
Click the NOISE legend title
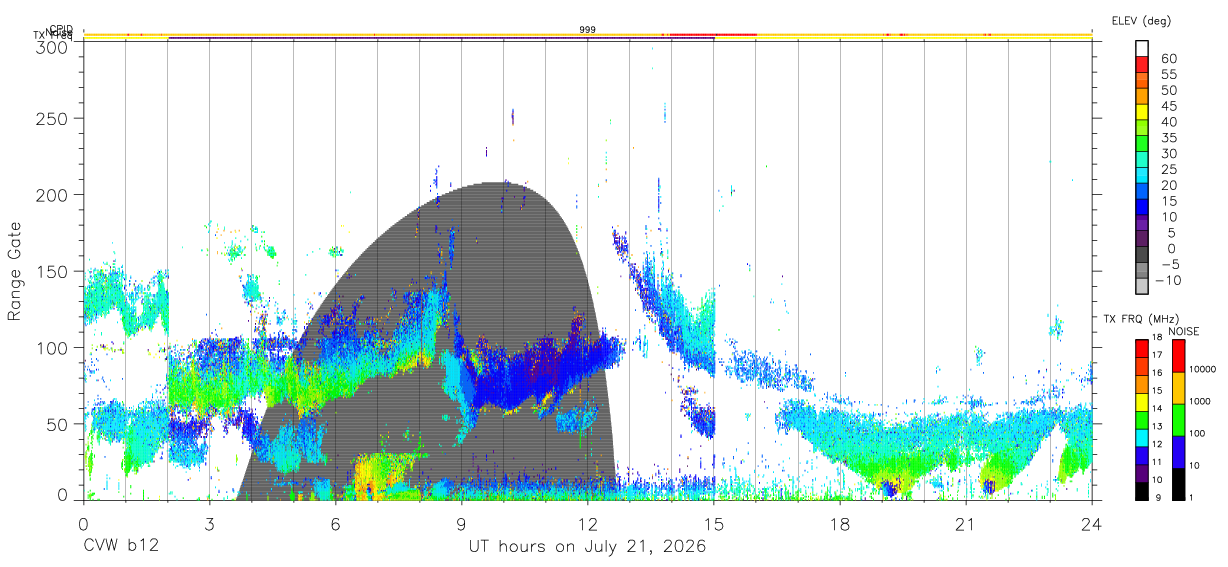click(x=1183, y=331)
